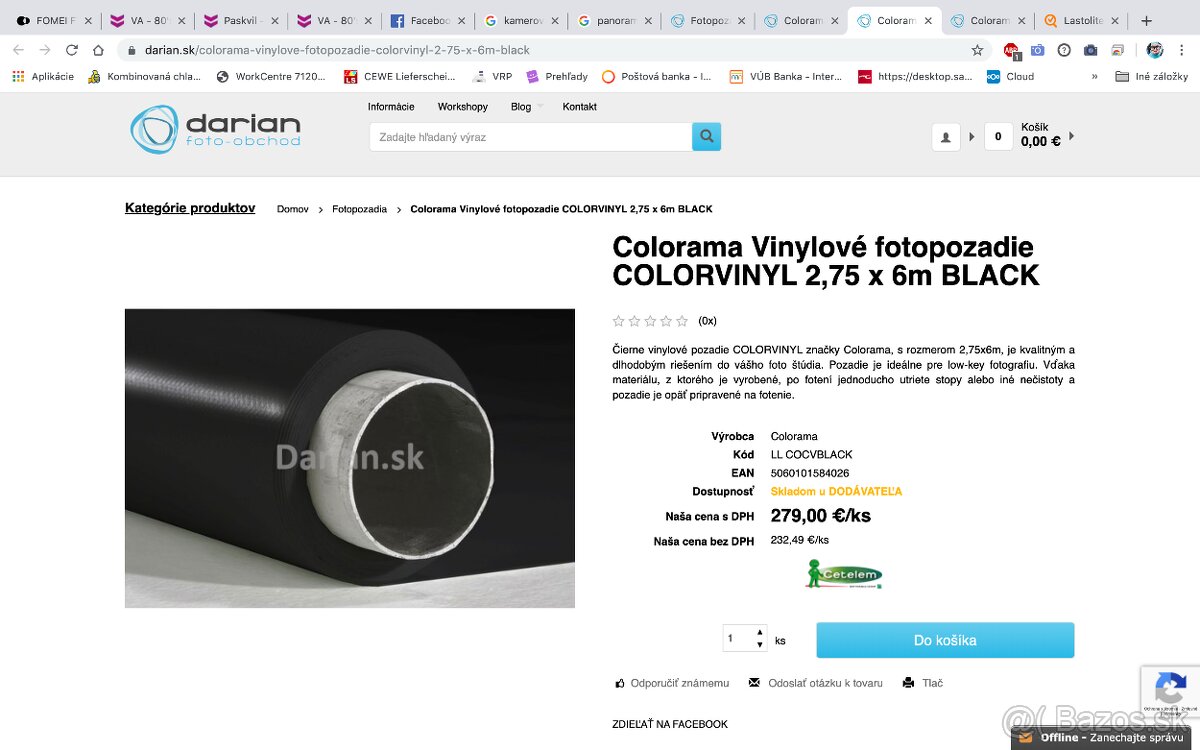Add product with Do košíka button
Viewport: 1200px width, 750px height.
pos(945,640)
